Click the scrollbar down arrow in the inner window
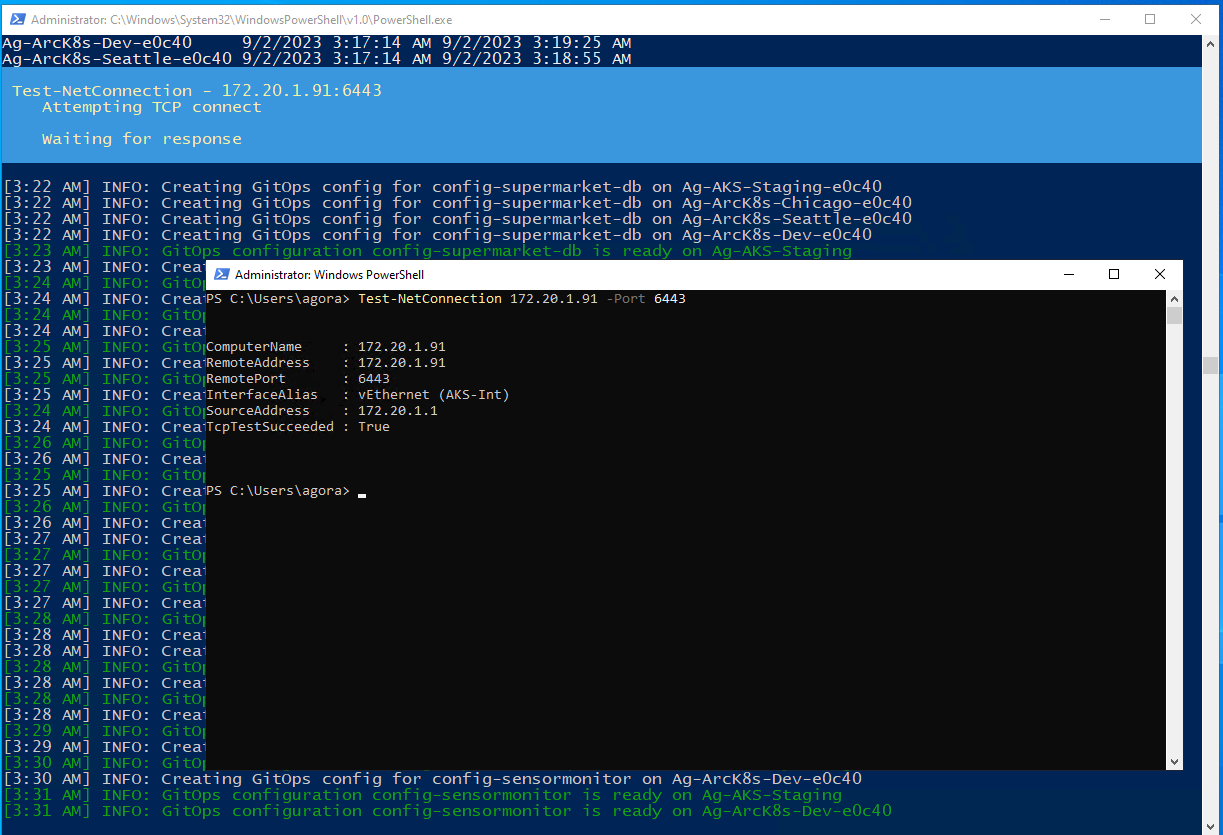Screen dimensions: 1223x835 [x=1174, y=761]
